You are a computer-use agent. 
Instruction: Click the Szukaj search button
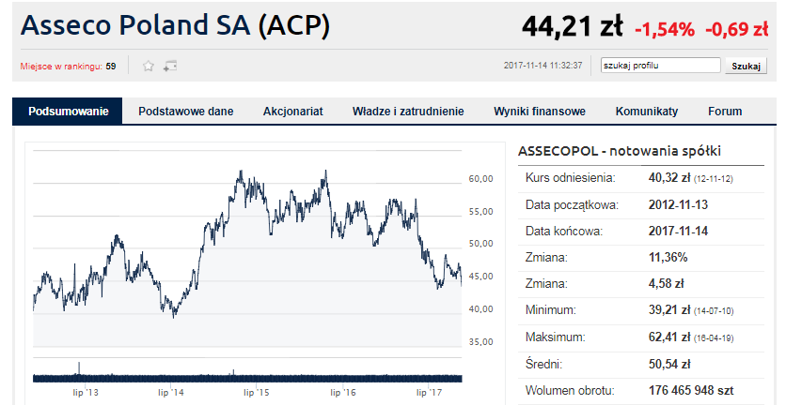point(746,66)
